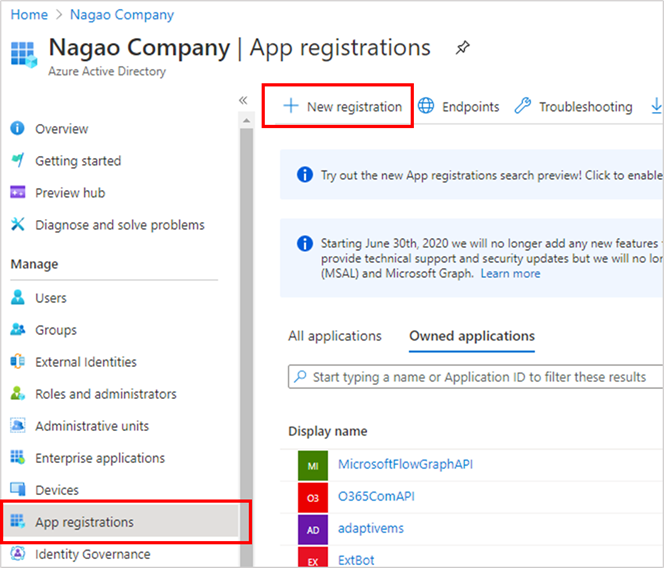
Task: Click the Administrative units icon
Action: 17,425
